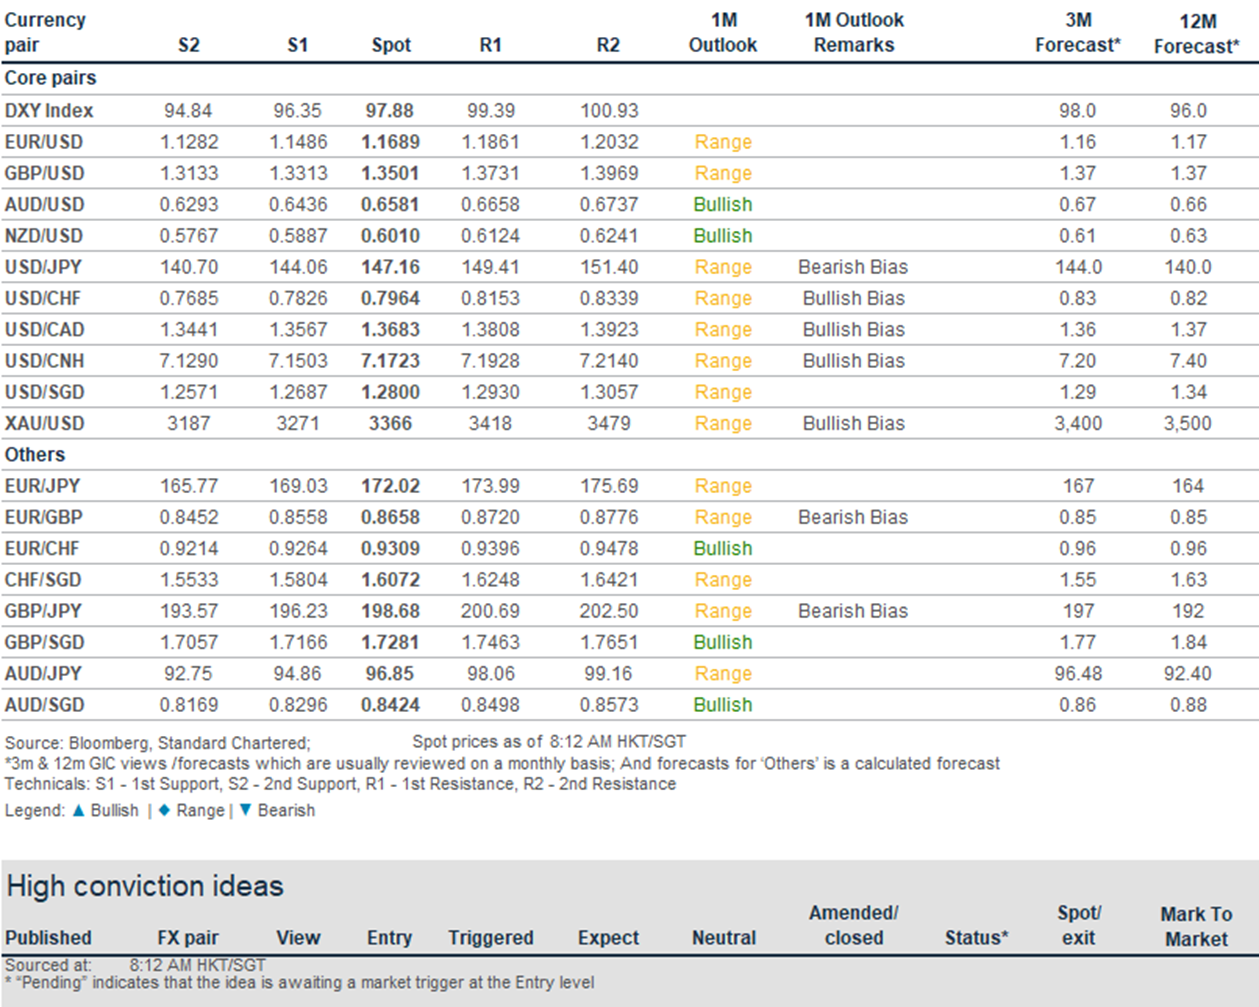Click the Bearish down-triangle legend icon
This screenshot has width=1259, height=1007.
tap(245, 810)
